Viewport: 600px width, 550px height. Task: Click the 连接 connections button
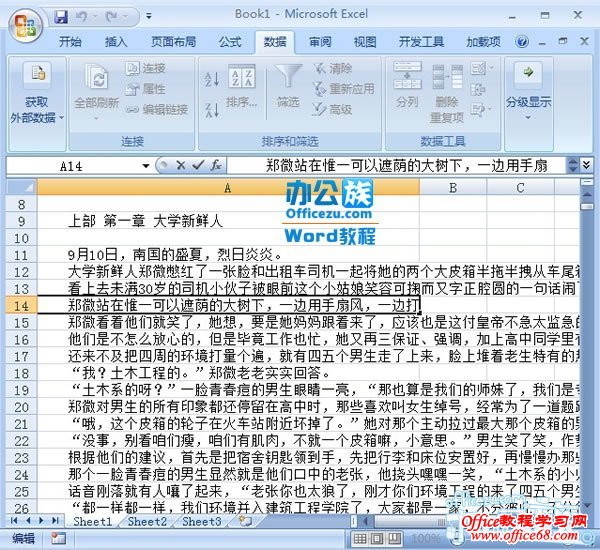[x=145, y=68]
